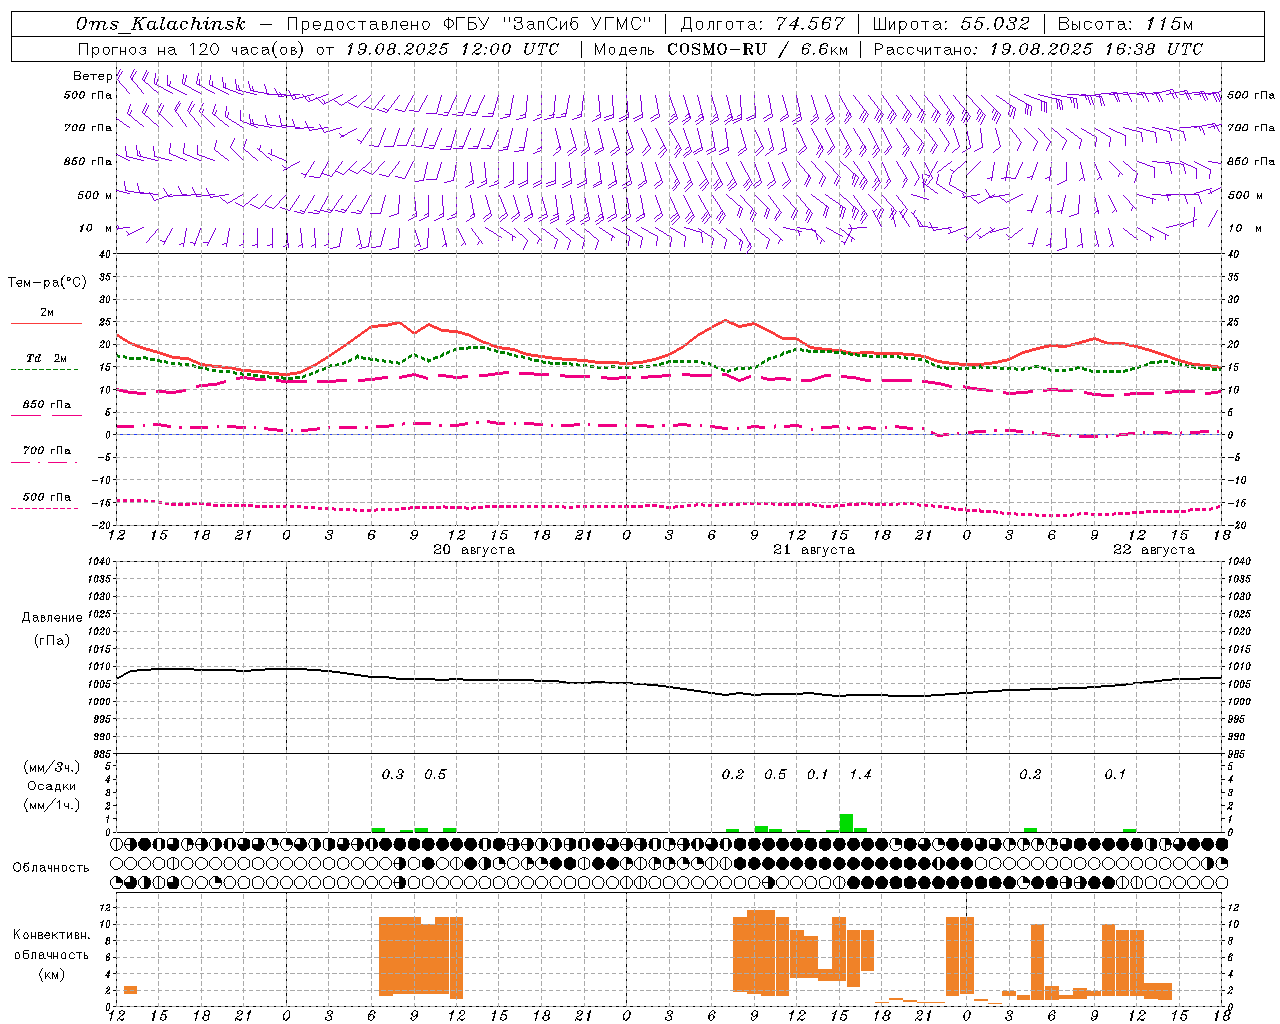Click the forecast start 19.08.2025 12:00 UTC
Screen dimensions: 1280x1024
[x=452, y=49]
